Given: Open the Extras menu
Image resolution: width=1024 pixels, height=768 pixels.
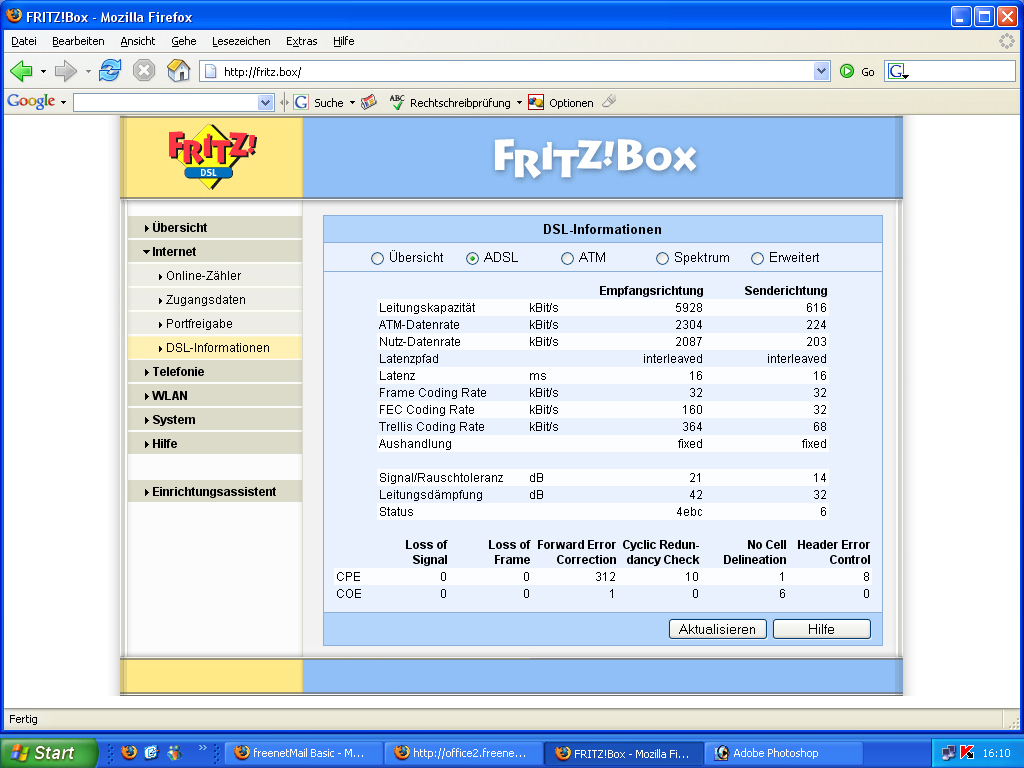Looking at the screenshot, I should (302, 41).
